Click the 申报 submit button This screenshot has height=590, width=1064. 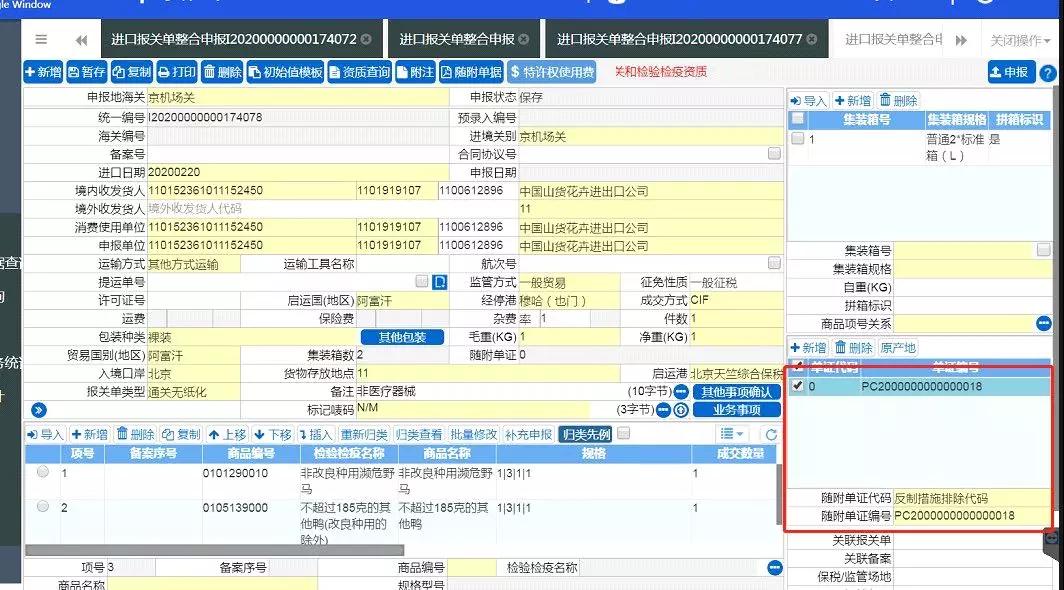pyautogui.click(x=1010, y=72)
